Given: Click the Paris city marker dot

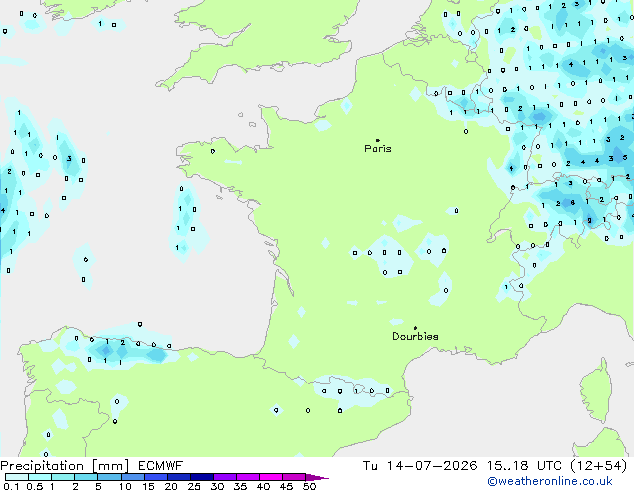Looking at the screenshot, I should coord(378,140).
